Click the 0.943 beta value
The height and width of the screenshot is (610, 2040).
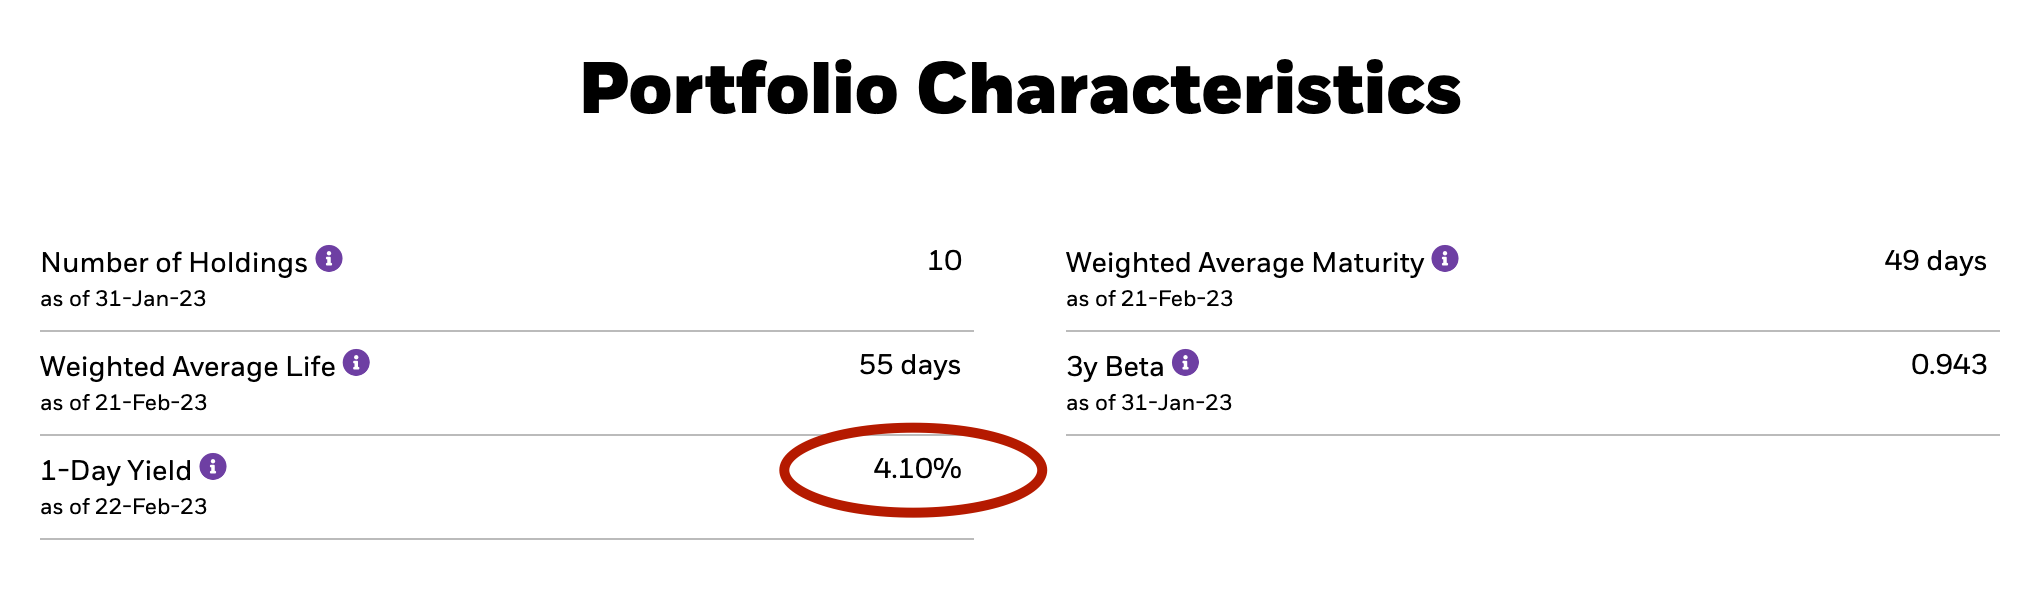[1948, 365]
